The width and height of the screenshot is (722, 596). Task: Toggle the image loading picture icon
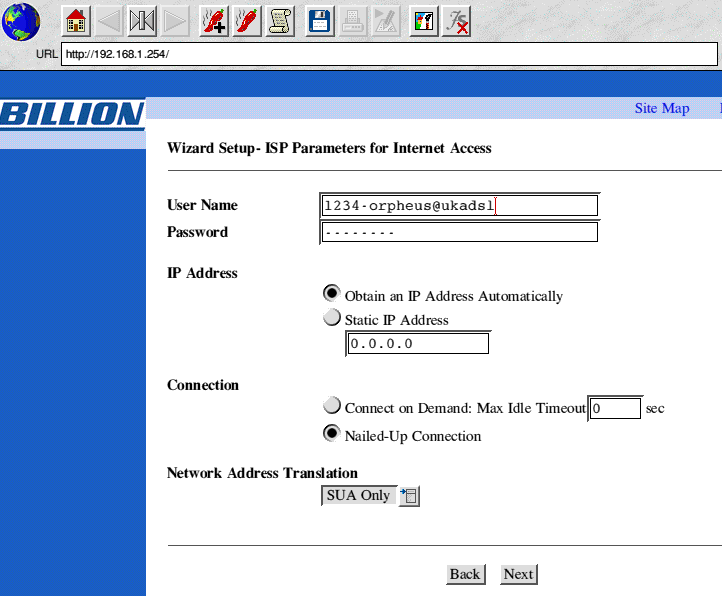(423, 21)
